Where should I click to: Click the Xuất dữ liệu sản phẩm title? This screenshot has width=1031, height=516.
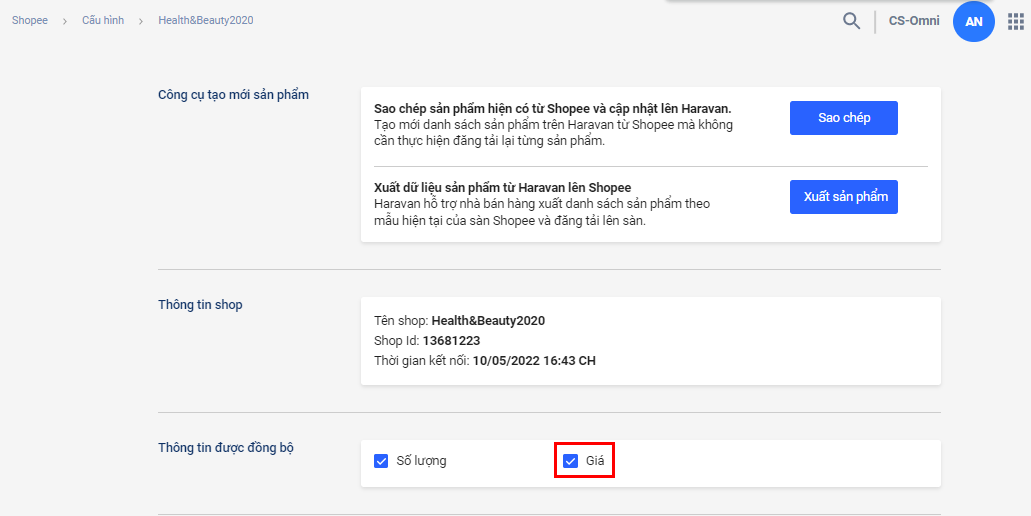pos(502,188)
